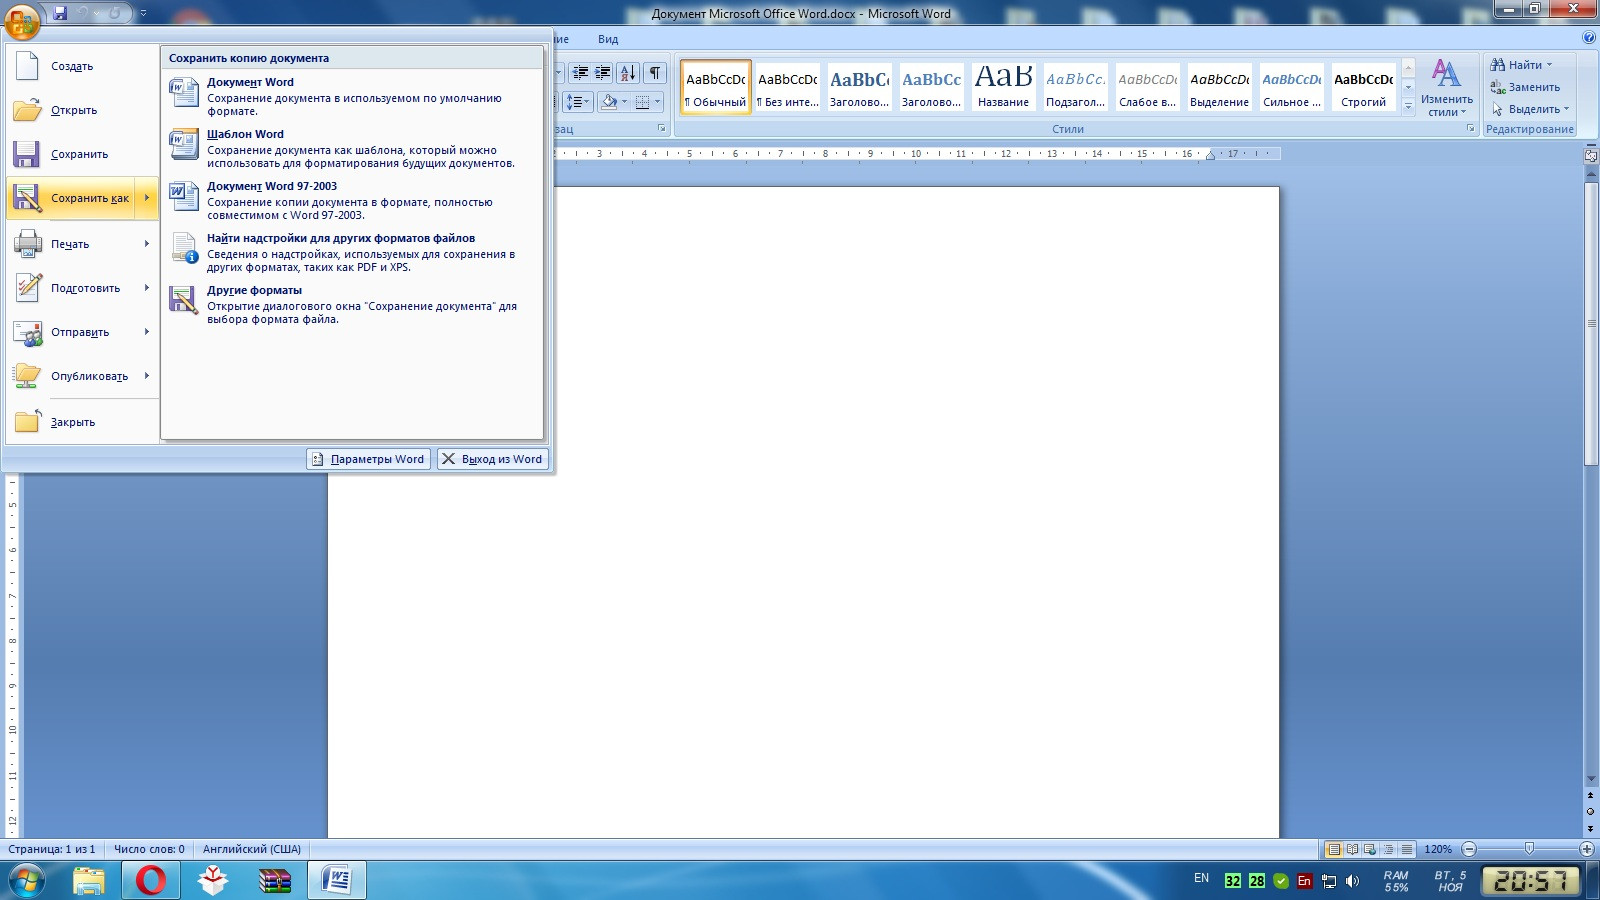
Task: Switch to Outline view
Action: click(1388, 849)
